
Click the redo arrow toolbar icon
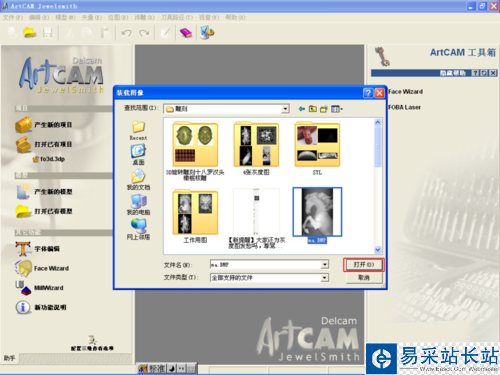pos(144,33)
